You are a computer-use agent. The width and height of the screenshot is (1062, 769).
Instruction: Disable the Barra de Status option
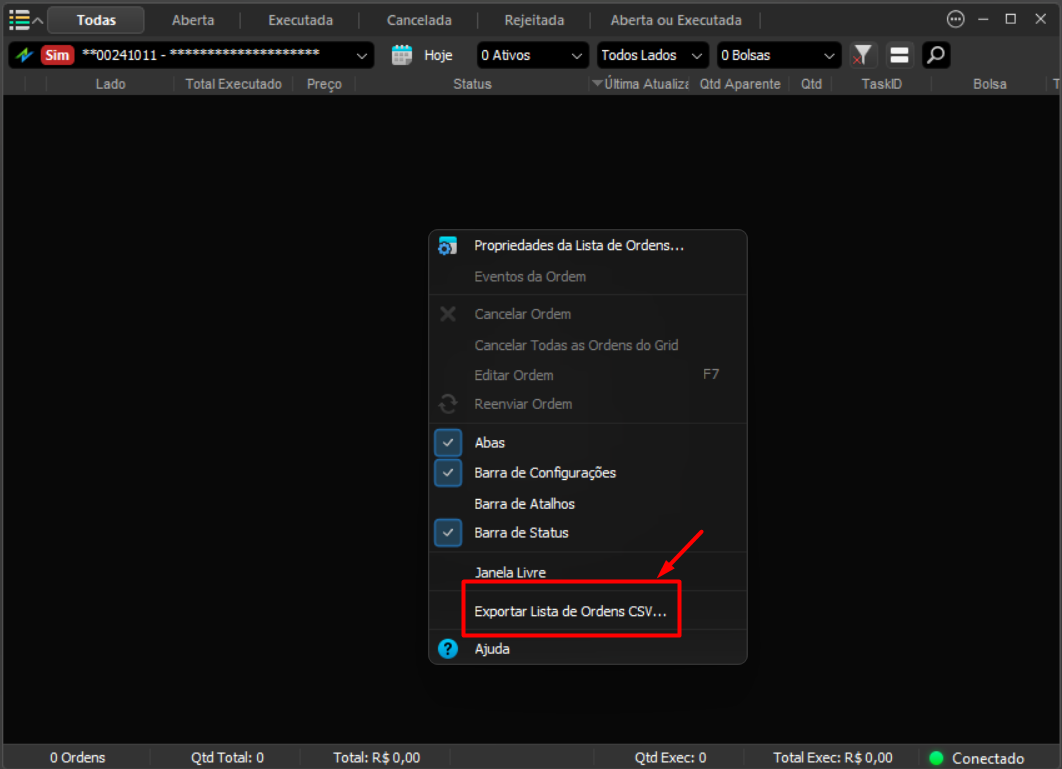(x=448, y=533)
